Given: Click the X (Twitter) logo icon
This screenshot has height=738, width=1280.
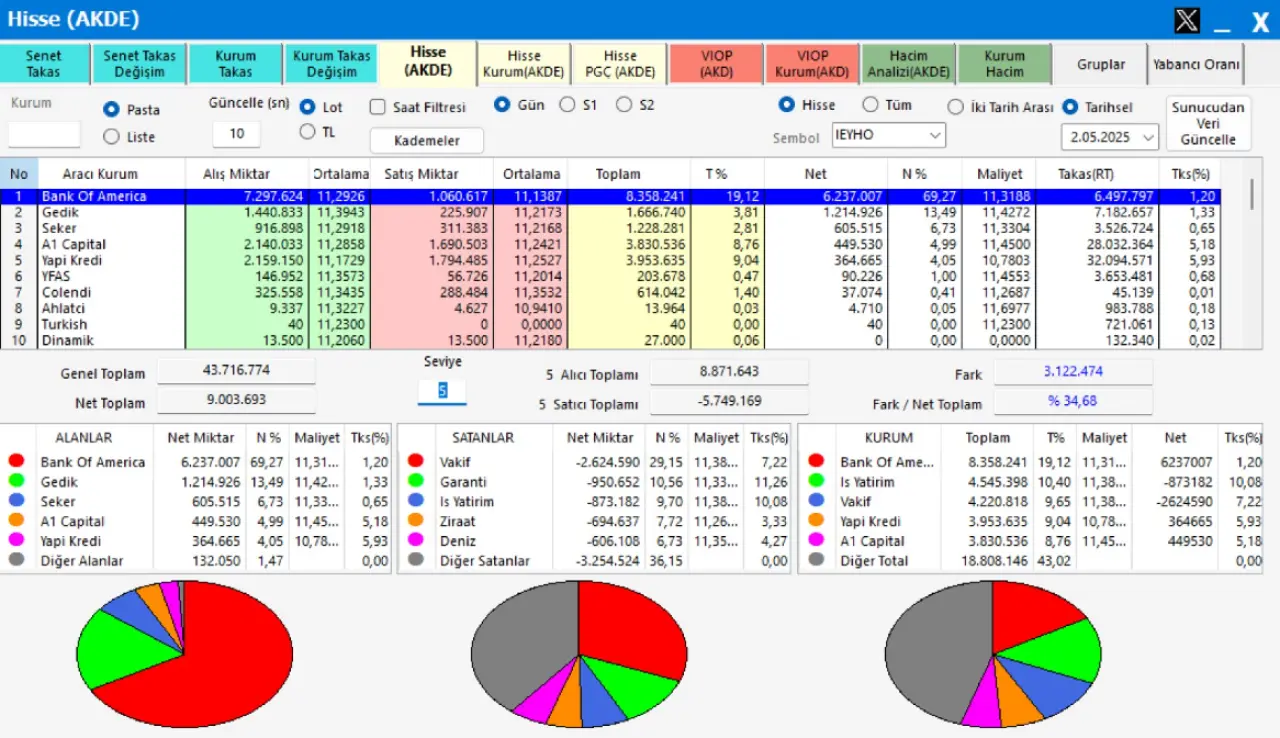Looking at the screenshot, I should pyautogui.click(x=1187, y=20).
